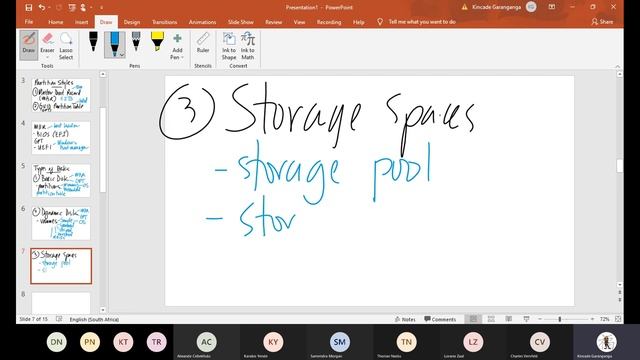Click the Redo button in the title bar
The width and height of the screenshot is (640, 360).
(60, 7)
